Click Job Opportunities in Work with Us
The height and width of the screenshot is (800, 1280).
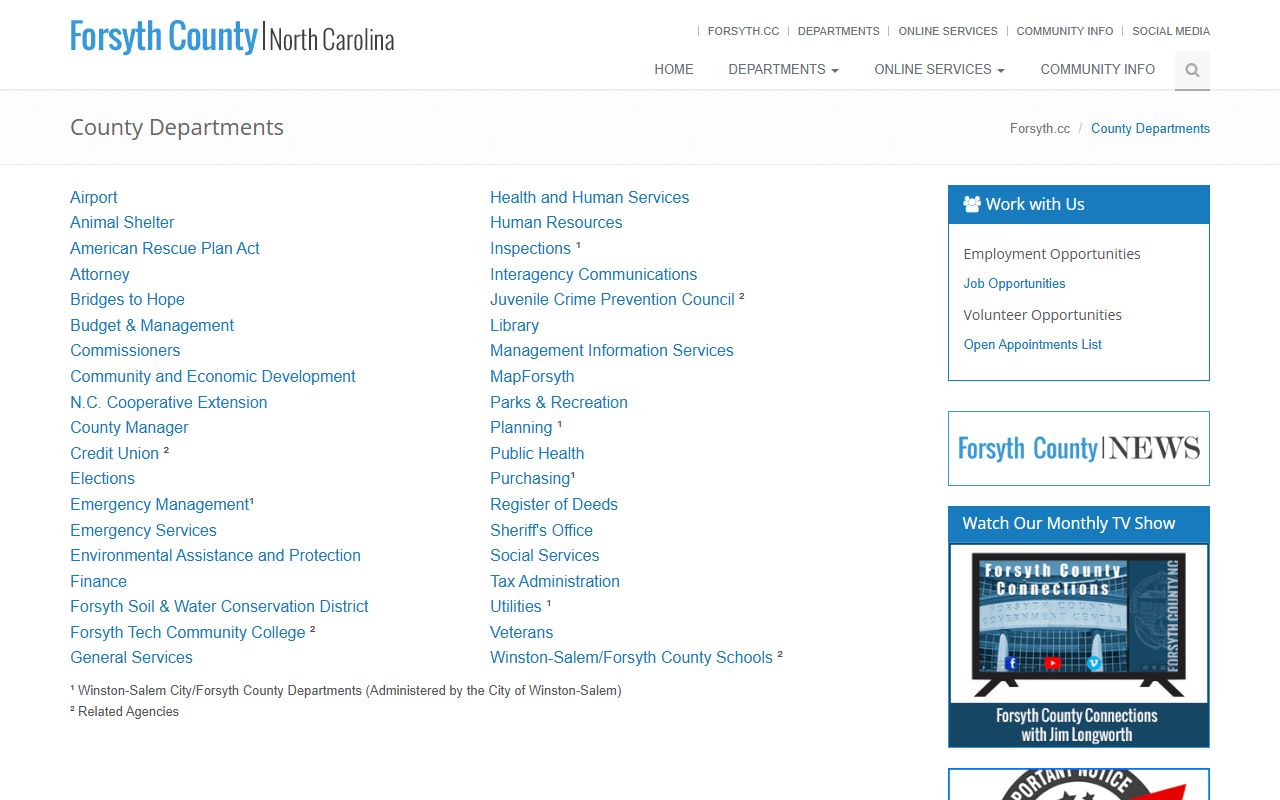pos(1014,283)
